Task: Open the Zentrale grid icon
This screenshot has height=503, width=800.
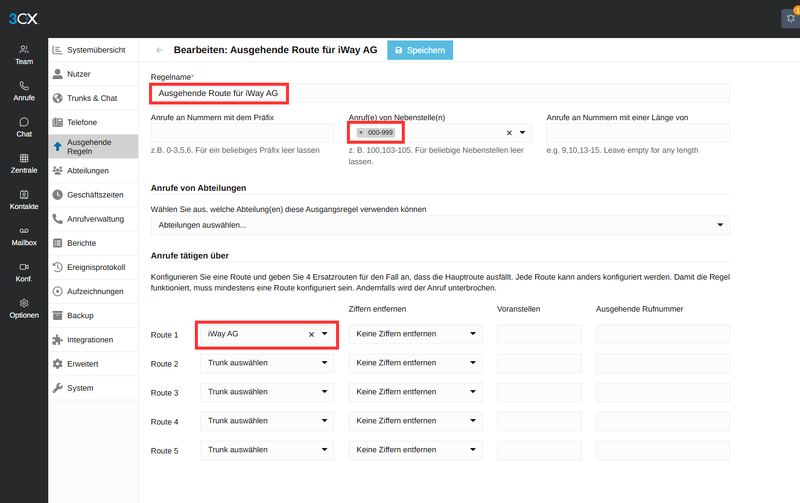Action: [x=24, y=158]
